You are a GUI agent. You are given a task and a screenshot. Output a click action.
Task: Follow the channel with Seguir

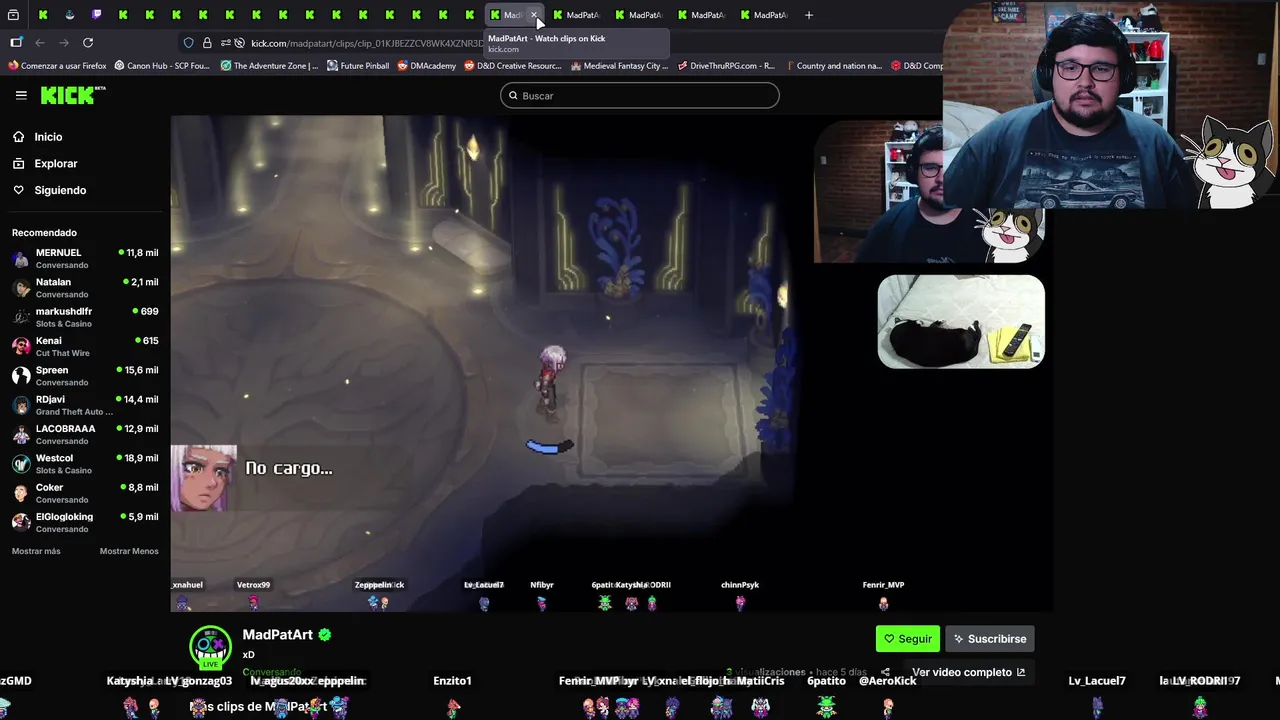908,639
